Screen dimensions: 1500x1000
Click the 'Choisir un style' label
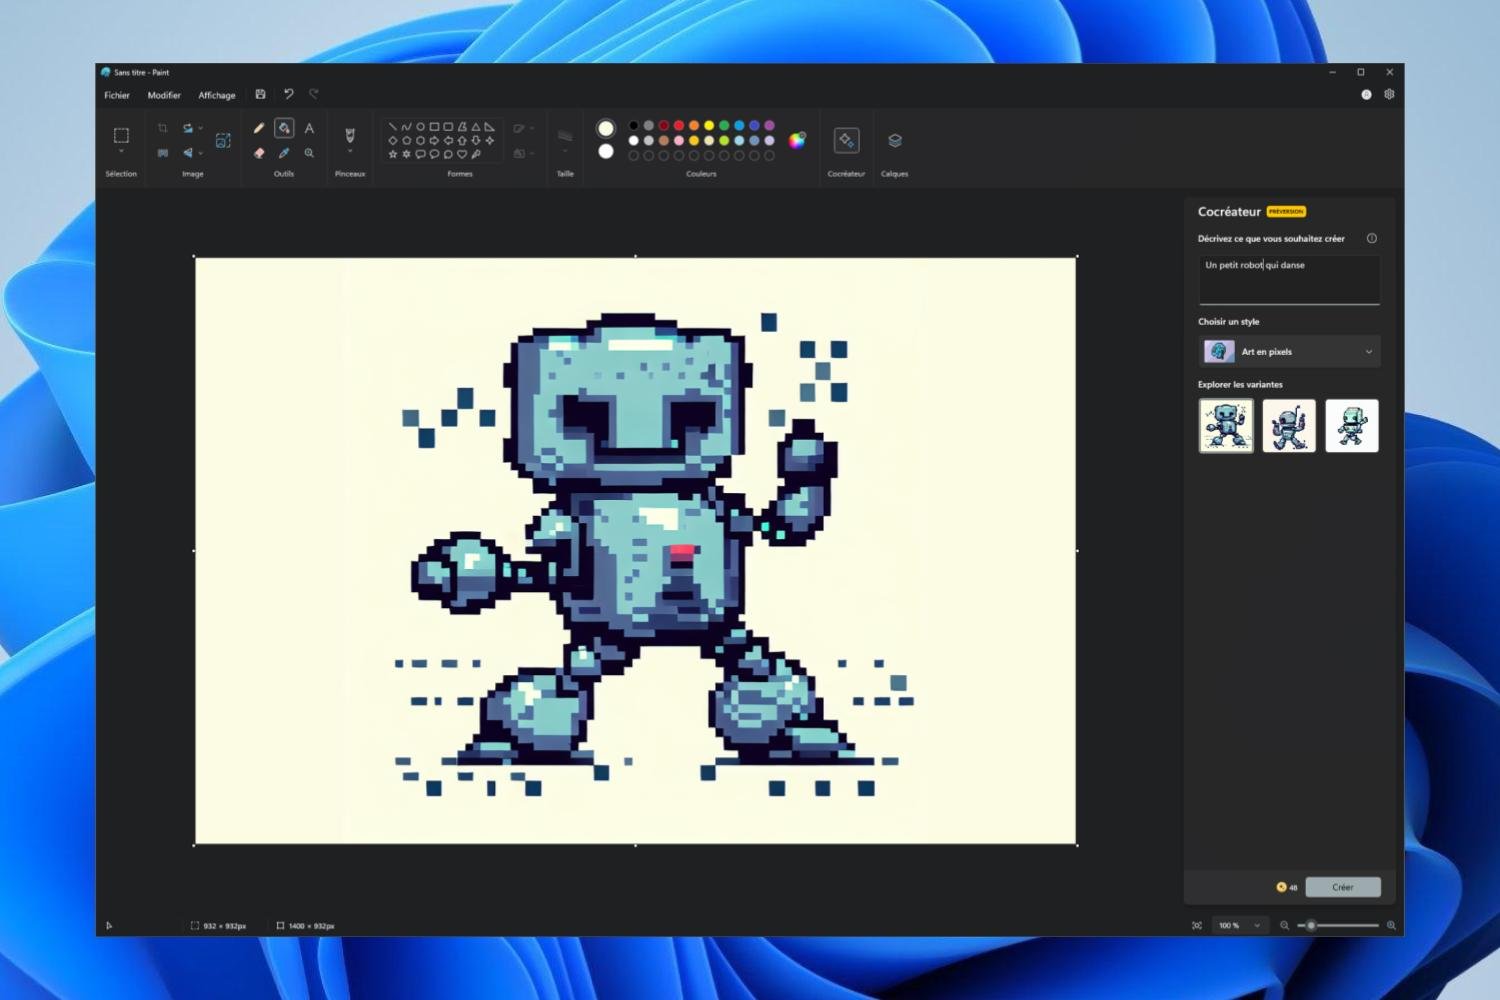1229,322
